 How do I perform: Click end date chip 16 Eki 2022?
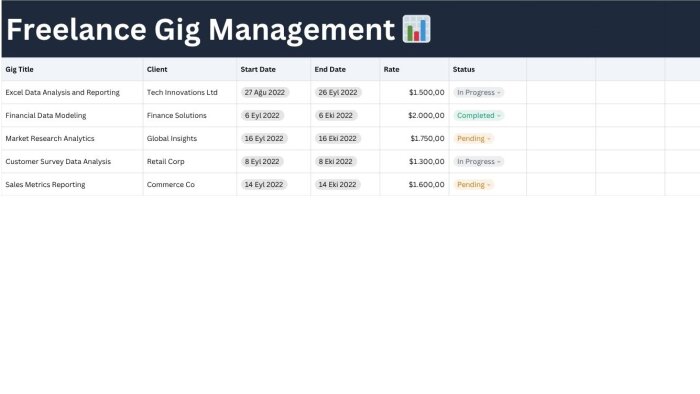338,139
